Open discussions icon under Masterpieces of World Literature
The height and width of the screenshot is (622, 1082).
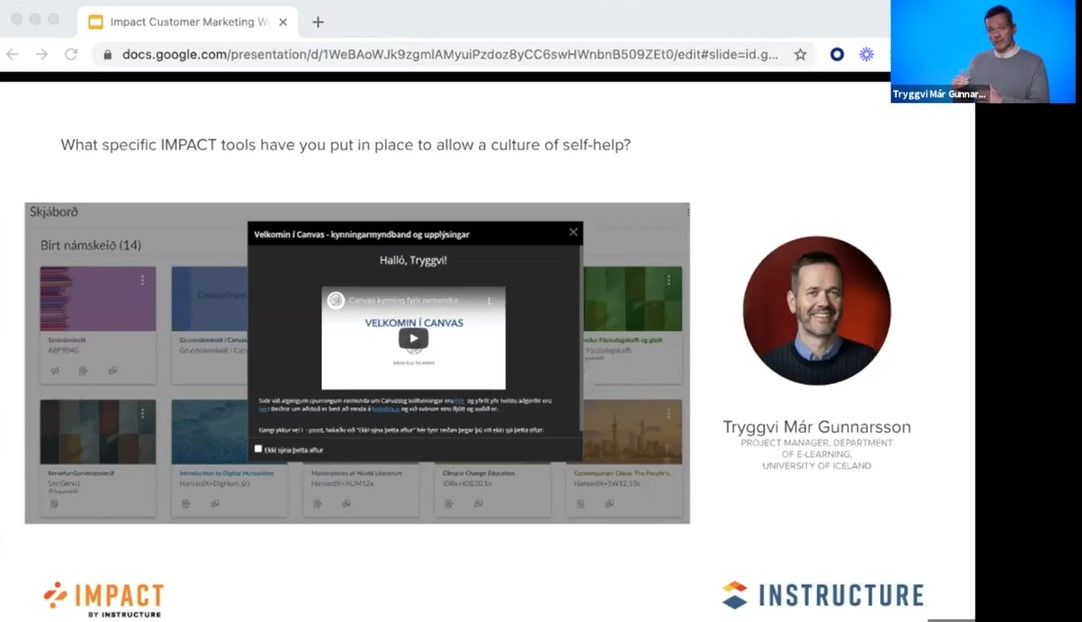click(346, 504)
